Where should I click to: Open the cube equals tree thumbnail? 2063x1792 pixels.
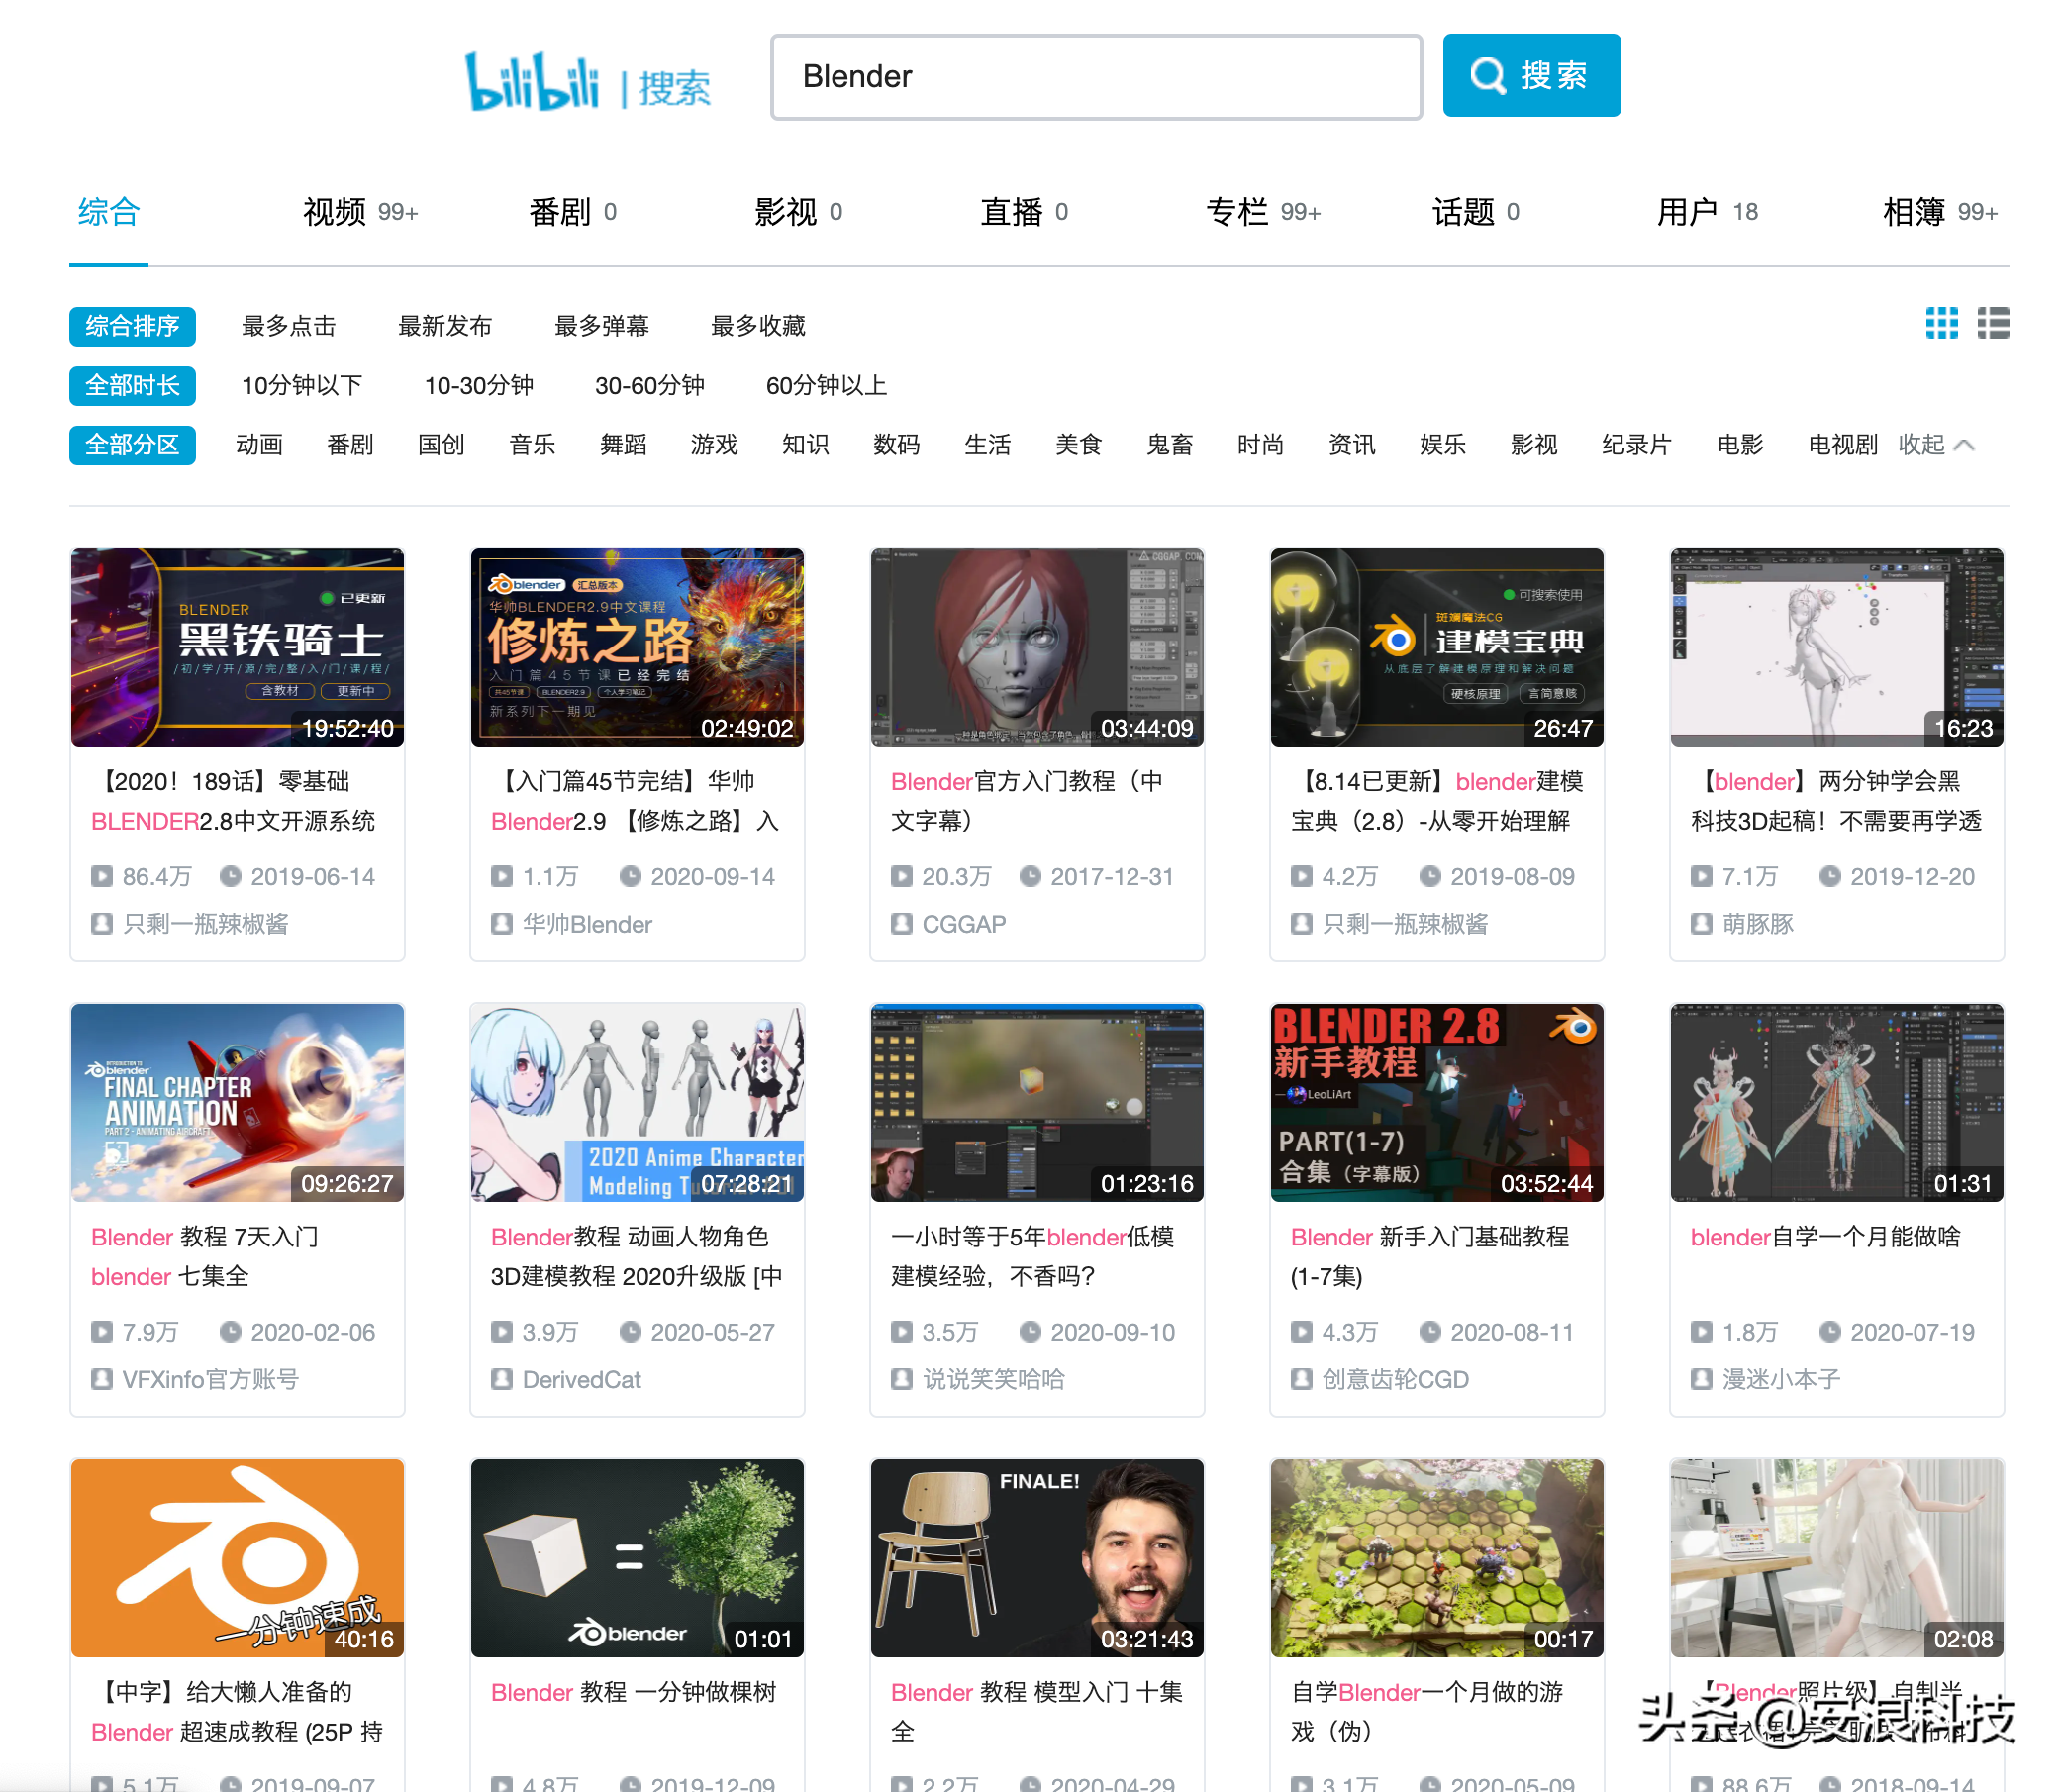638,1558
